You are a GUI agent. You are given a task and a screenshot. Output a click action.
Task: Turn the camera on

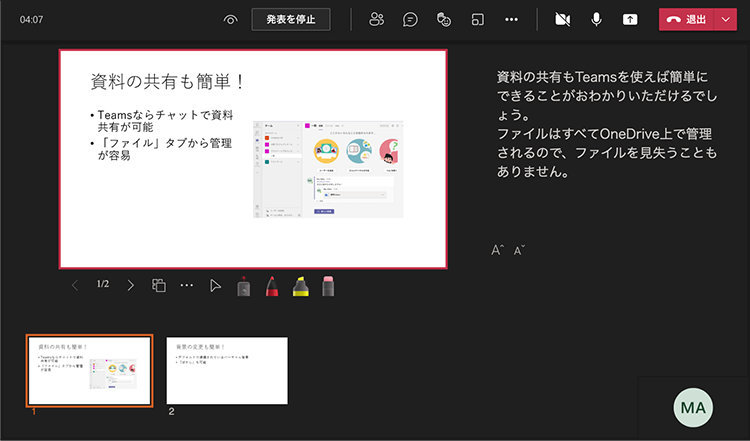[562, 20]
